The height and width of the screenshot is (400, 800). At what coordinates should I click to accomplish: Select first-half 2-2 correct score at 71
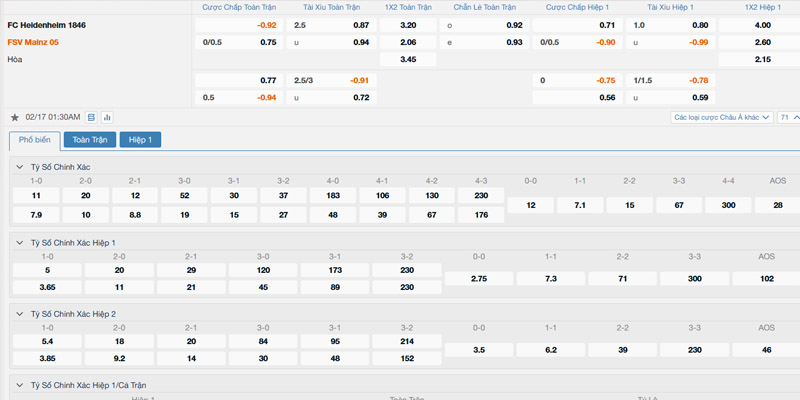click(623, 279)
